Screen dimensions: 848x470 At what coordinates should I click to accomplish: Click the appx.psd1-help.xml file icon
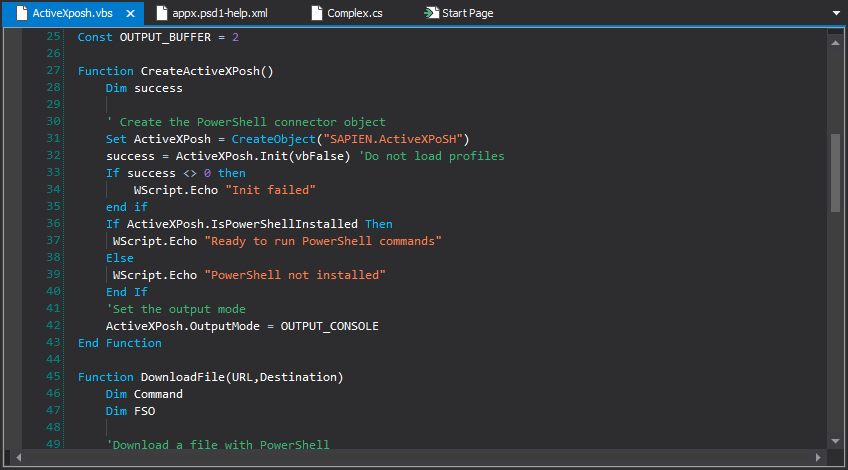tap(162, 13)
